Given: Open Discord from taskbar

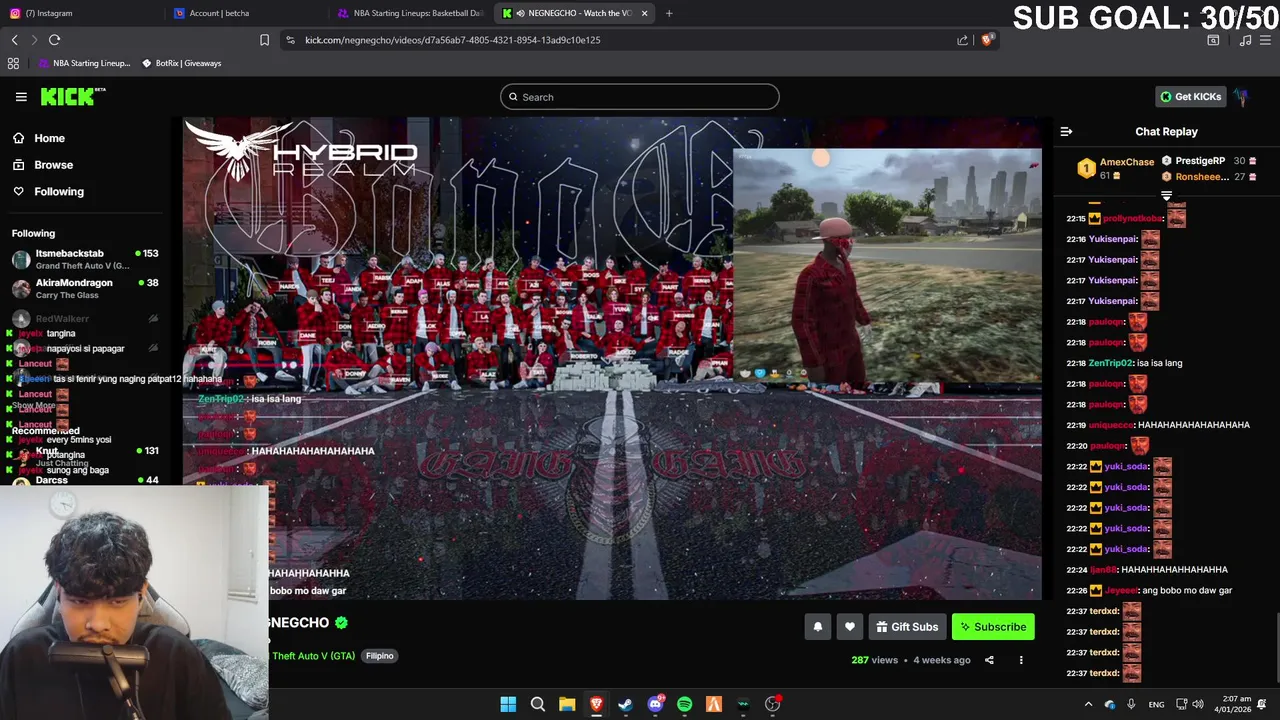Looking at the screenshot, I should [655, 704].
